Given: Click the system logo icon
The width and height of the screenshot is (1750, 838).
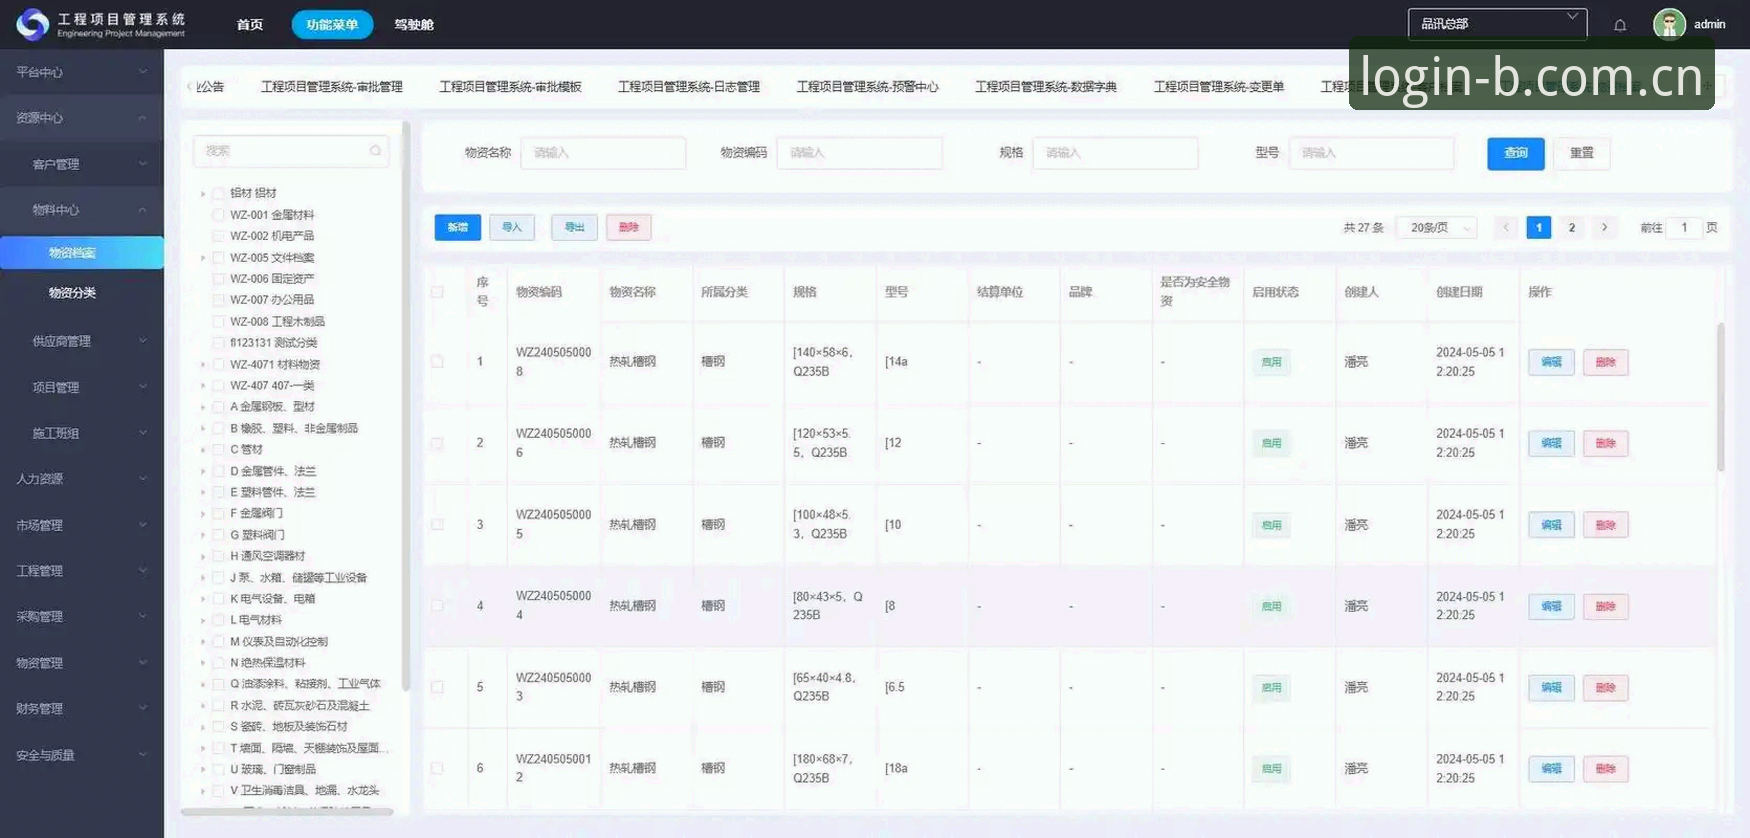Looking at the screenshot, I should [32, 24].
